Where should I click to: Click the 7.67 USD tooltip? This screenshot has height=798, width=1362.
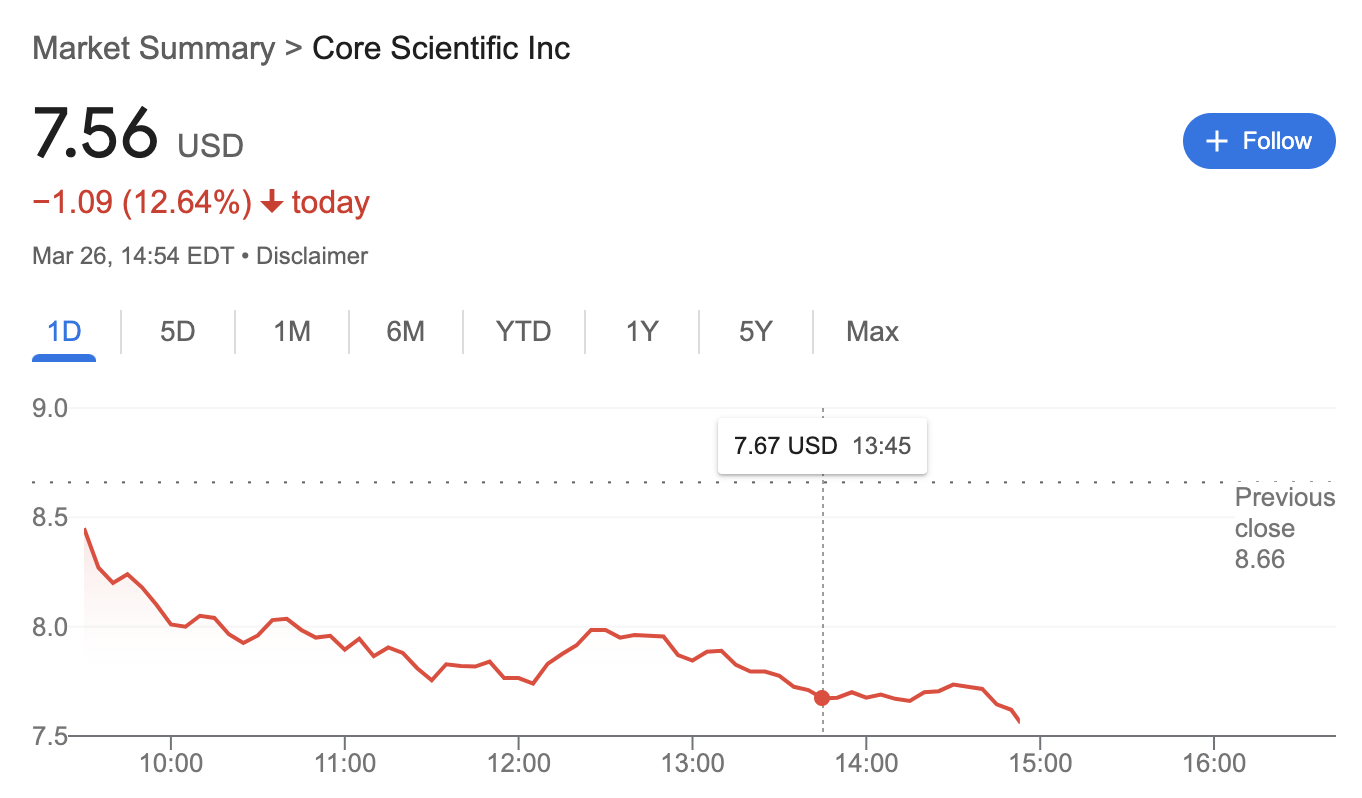[784, 445]
